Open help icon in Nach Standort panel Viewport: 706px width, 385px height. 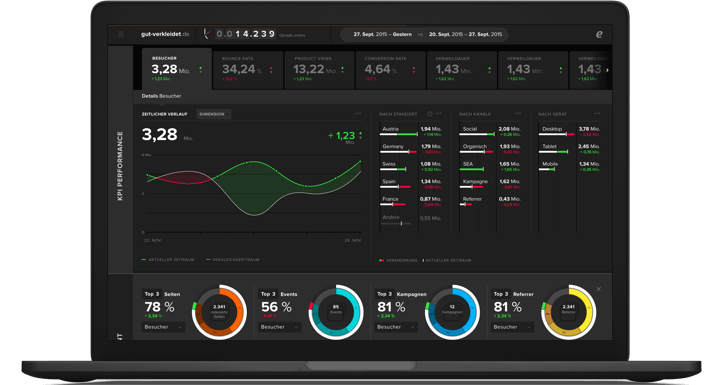pos(429,114)
